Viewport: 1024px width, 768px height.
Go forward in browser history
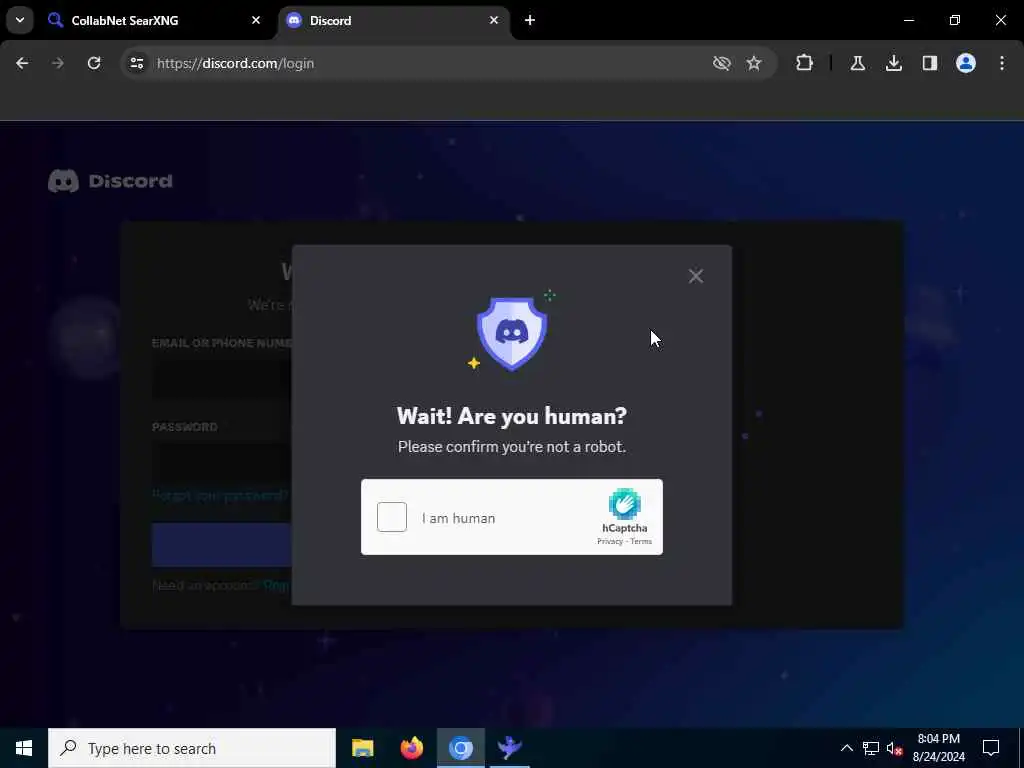point(58,63)
